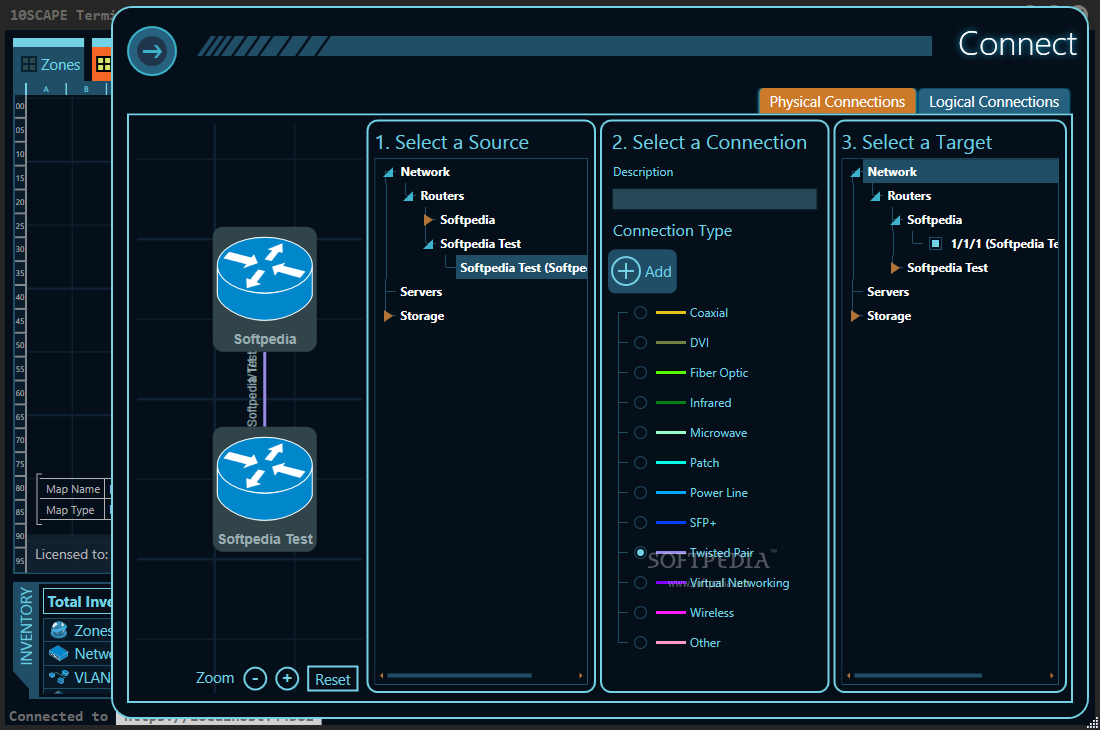Click the green Fiber Optic color line
The width and height of the screenshot is (1100, 730).
point(671,372)
